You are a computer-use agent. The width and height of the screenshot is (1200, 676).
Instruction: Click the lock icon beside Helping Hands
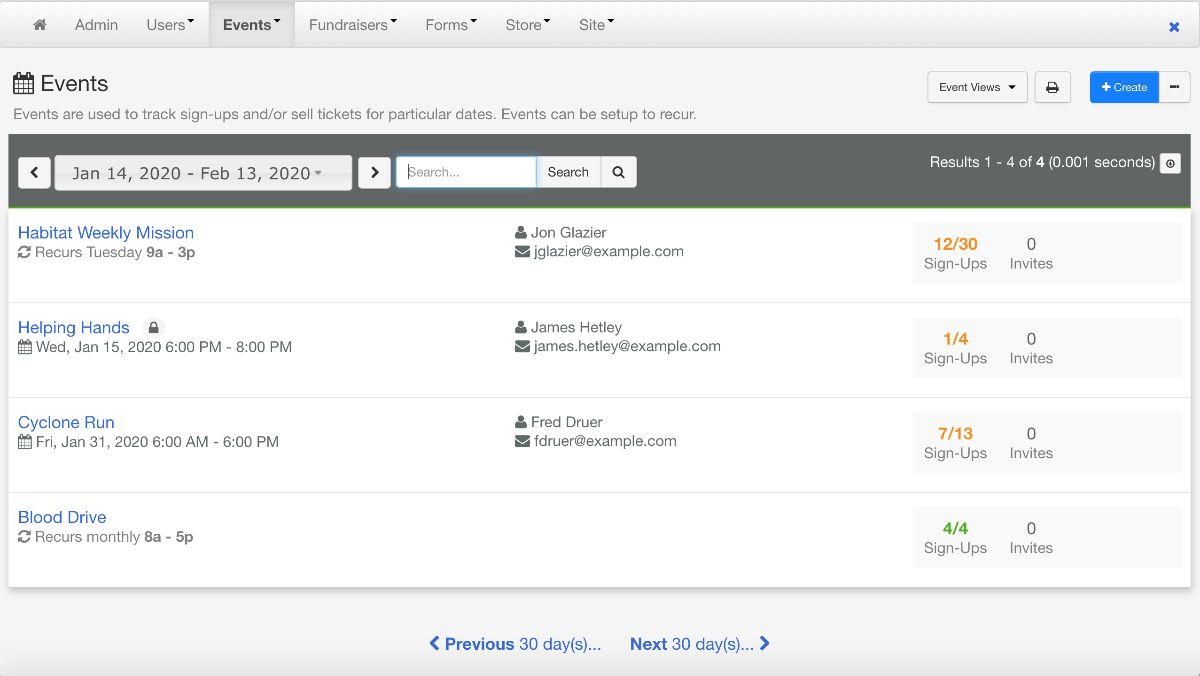click(x=153, y=327)
